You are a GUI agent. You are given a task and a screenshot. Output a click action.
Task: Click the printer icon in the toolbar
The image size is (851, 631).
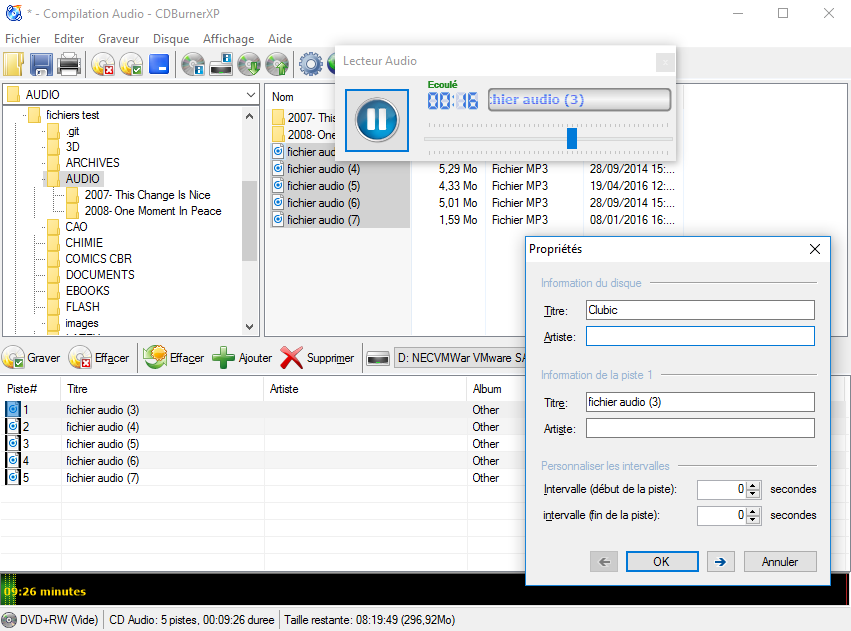[x=69, y=65]
